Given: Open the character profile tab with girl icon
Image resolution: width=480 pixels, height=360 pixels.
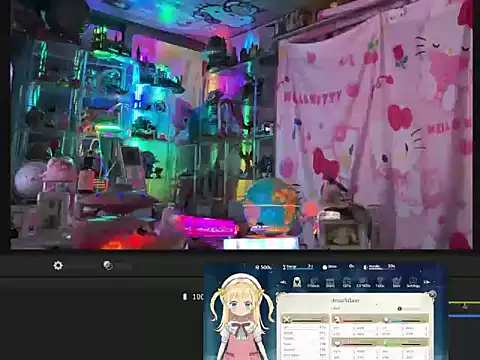Looking at the screenshot, I should click(x=297, y=282).
